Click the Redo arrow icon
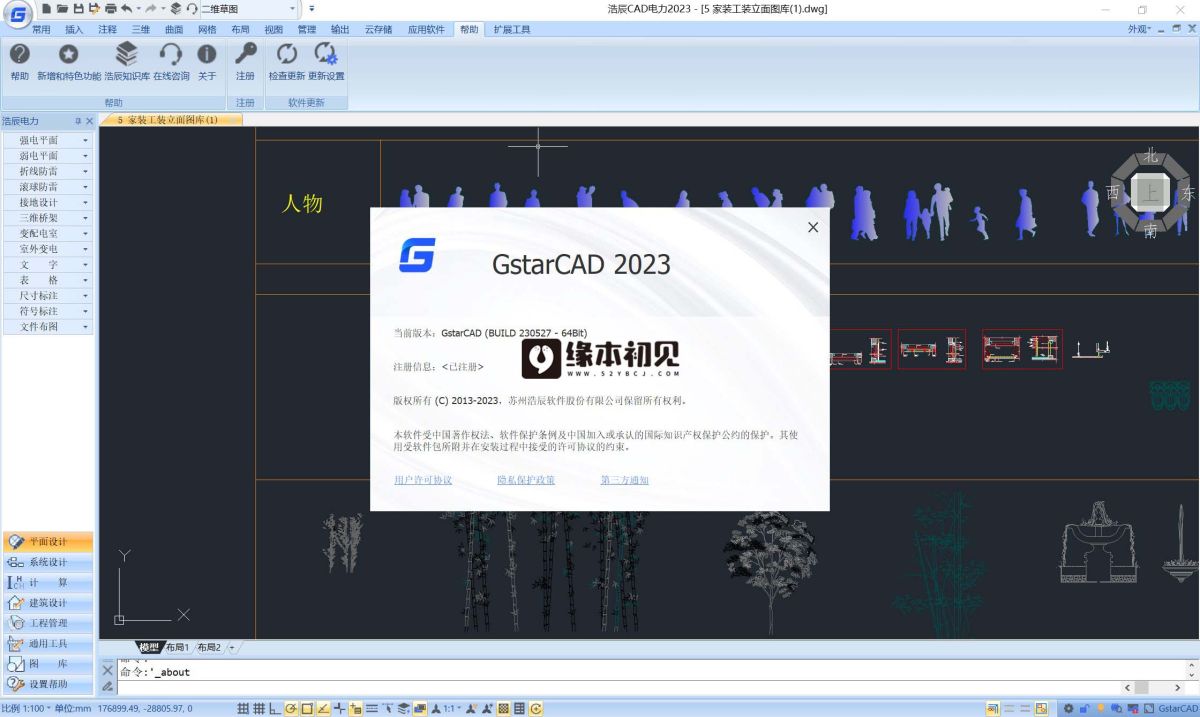This screenshot has width=1200, height=717. pos(151,9)
